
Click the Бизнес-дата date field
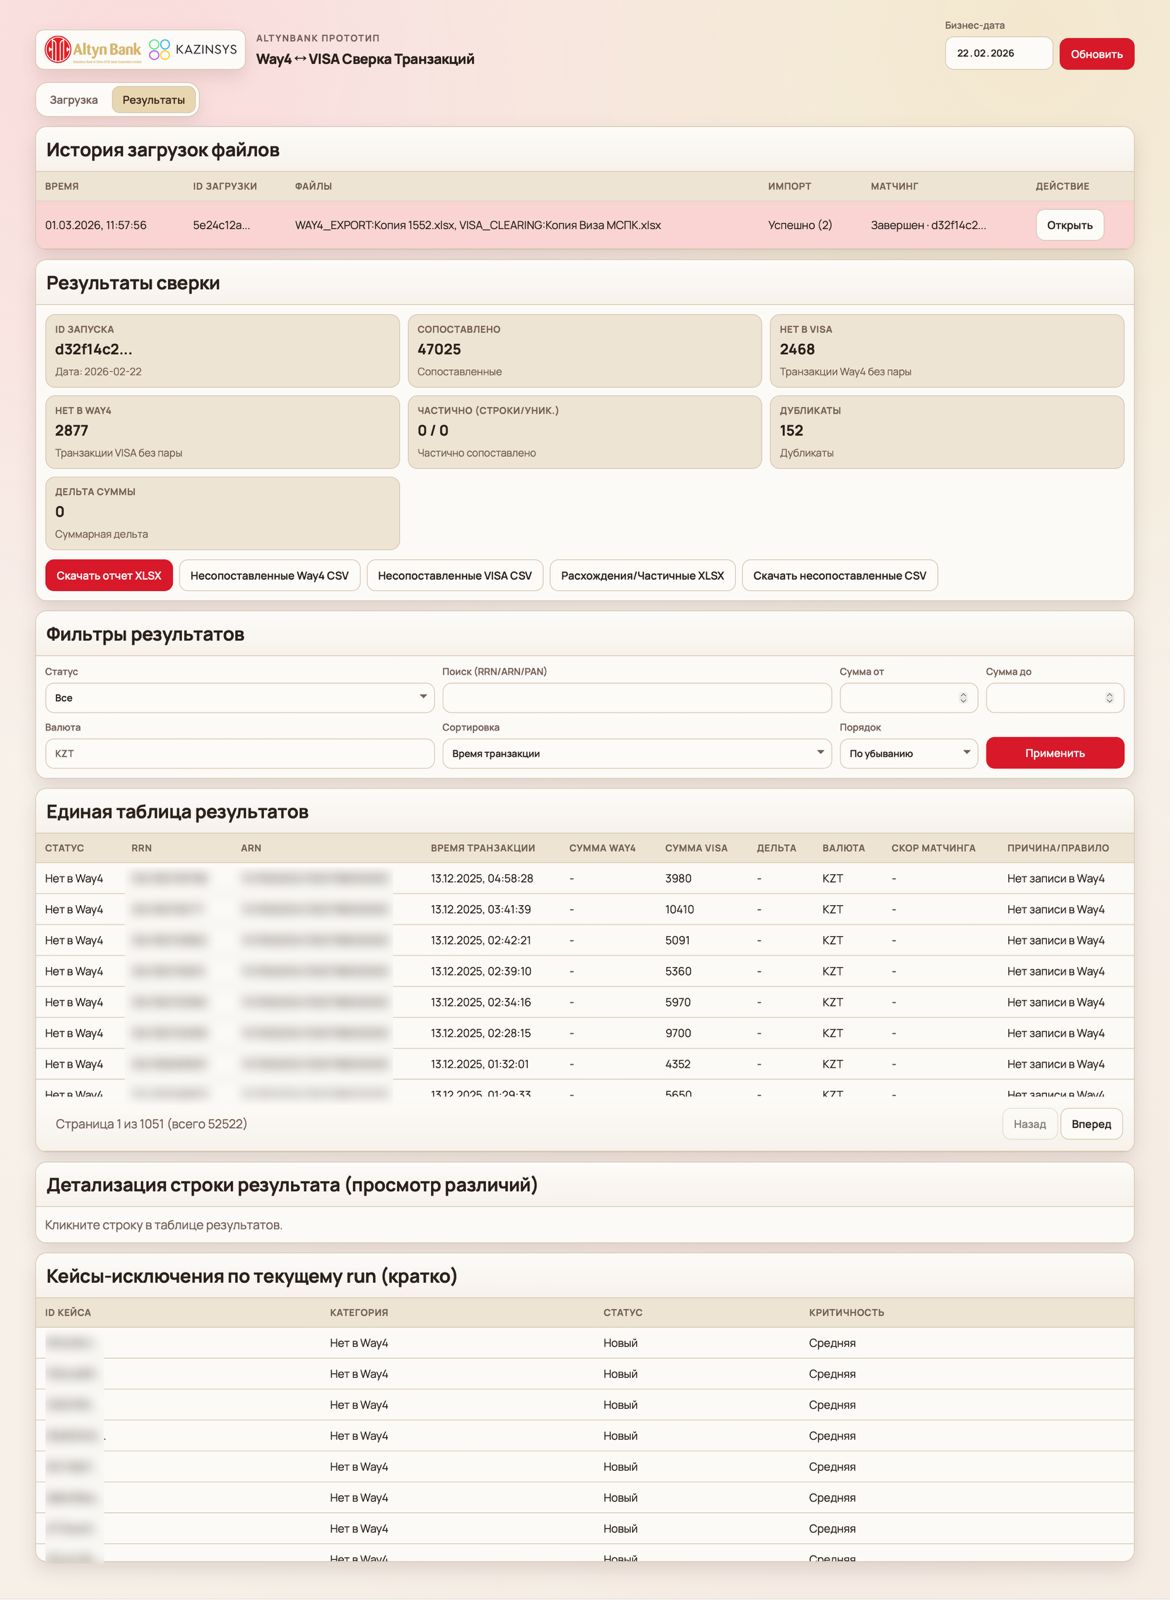click(x=997, y=53)
